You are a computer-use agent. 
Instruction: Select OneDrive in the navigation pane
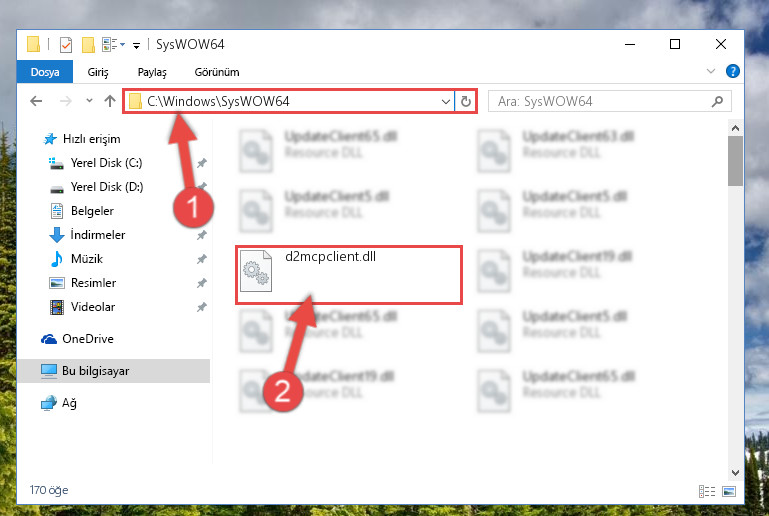pyautogui.click(x=88, y=339)
